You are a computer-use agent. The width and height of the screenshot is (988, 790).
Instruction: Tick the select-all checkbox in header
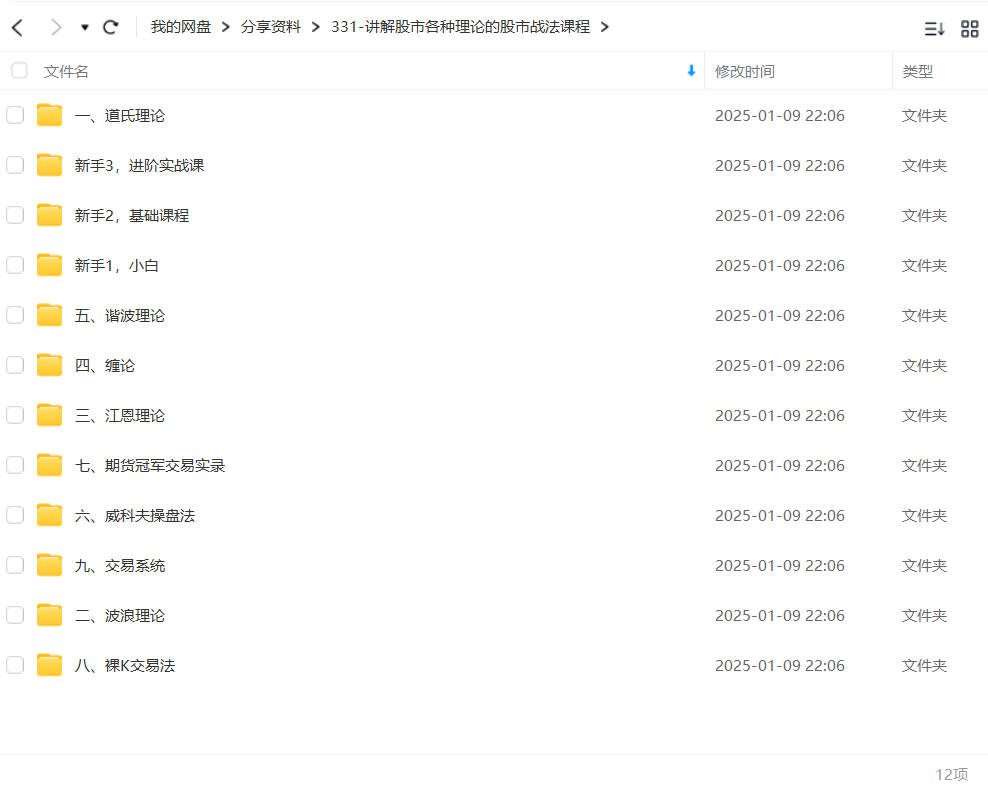(x=20, y=70)
